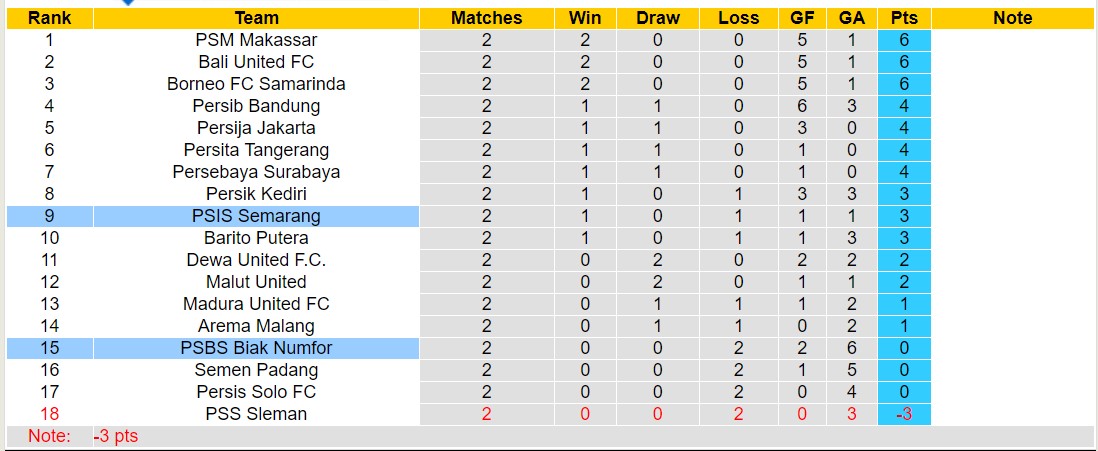Viewport: 1098px width, 451px height.
Task: Click PSS Sleman in the last row
Action: click(256, 414)
